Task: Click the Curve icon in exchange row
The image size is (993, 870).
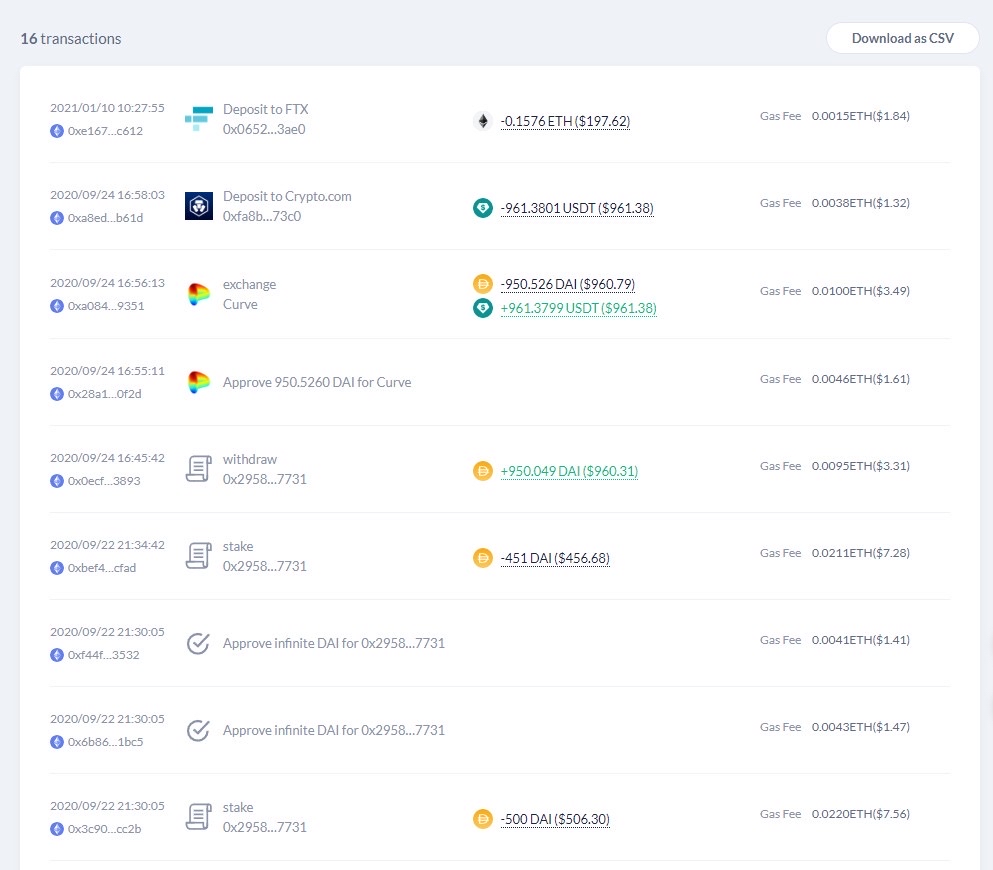Action: coord(199,295)
